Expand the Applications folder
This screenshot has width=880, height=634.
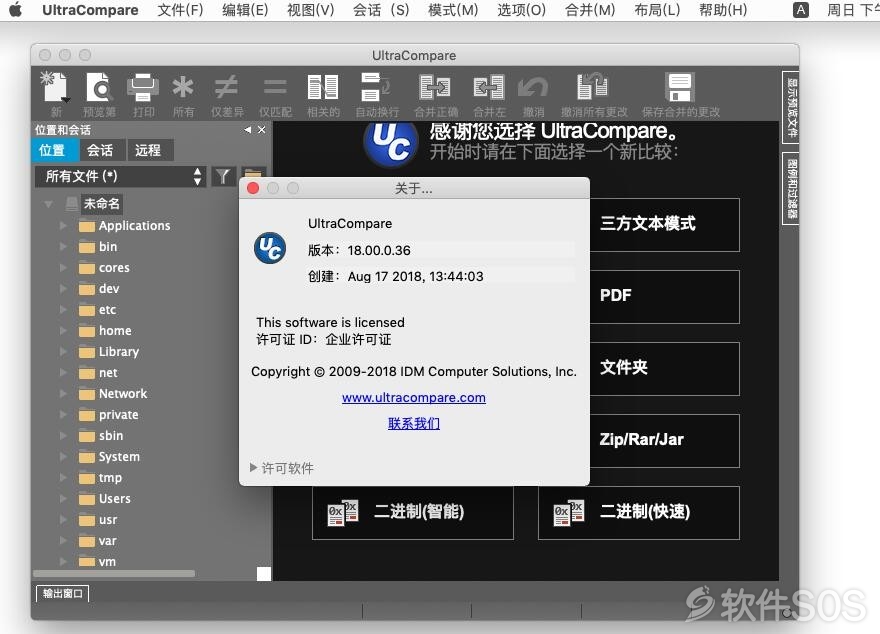[x=63, y=226]
